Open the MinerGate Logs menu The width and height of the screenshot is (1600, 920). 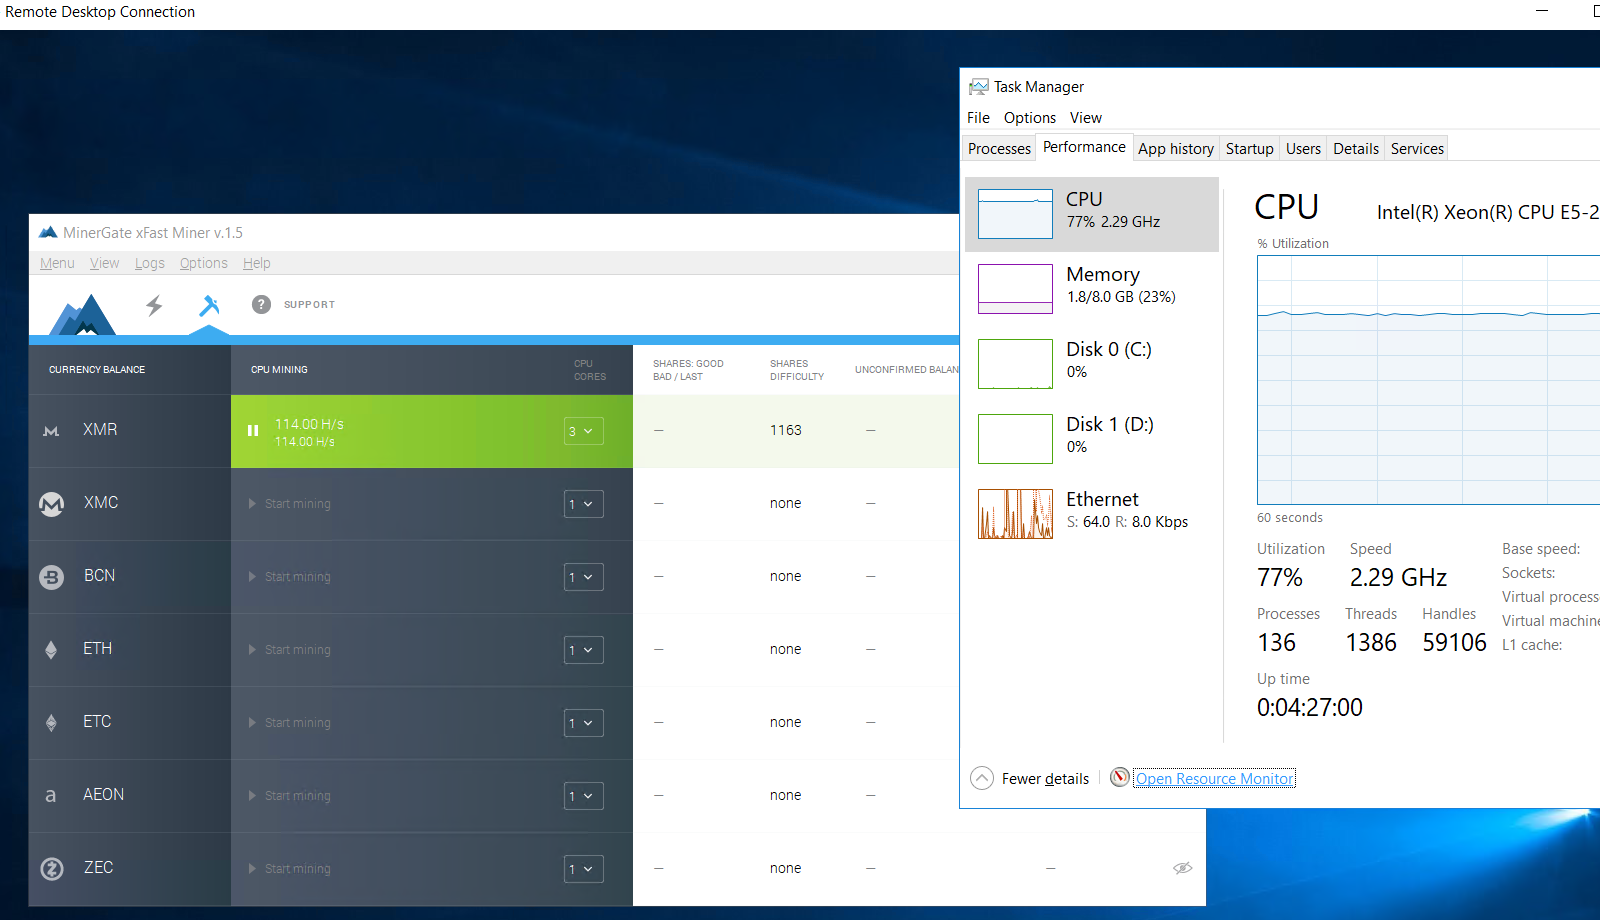150,263
